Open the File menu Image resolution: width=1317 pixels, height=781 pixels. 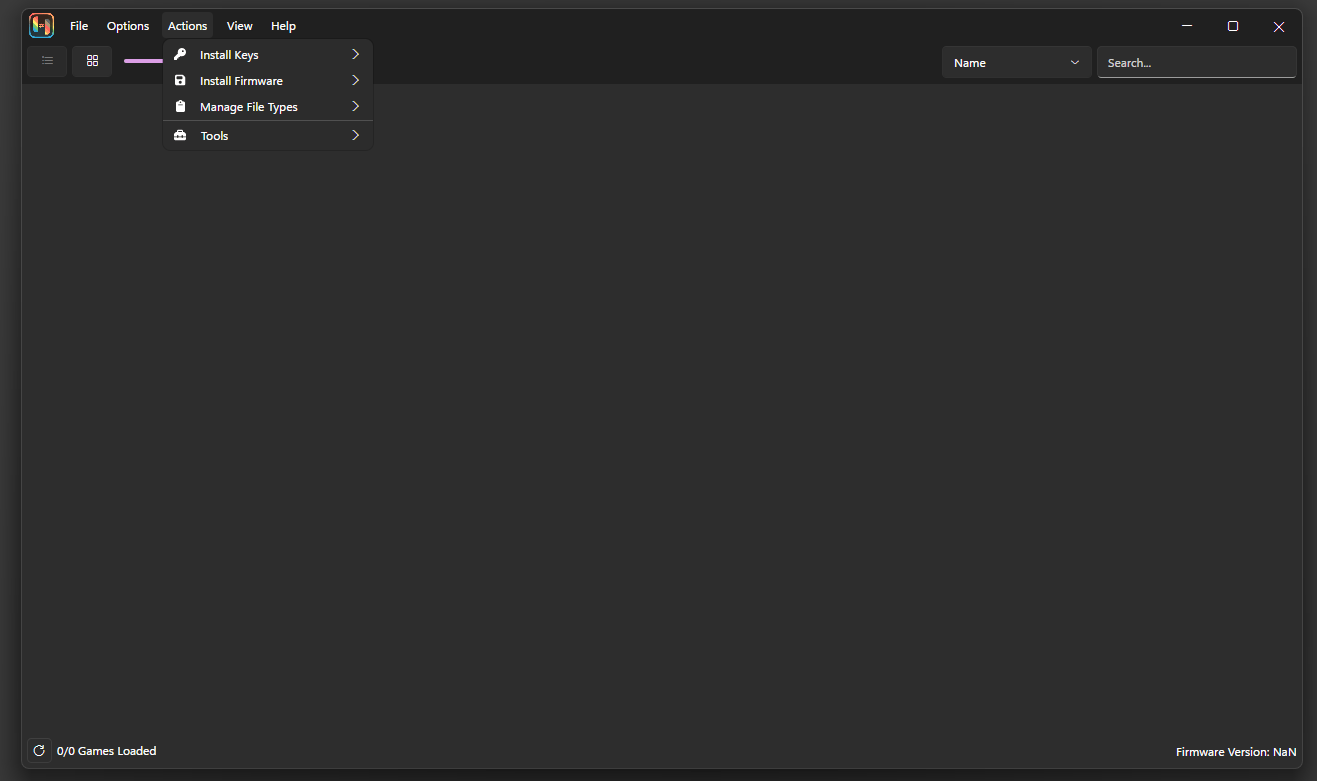pyautogui.click(x=78, y=25)
